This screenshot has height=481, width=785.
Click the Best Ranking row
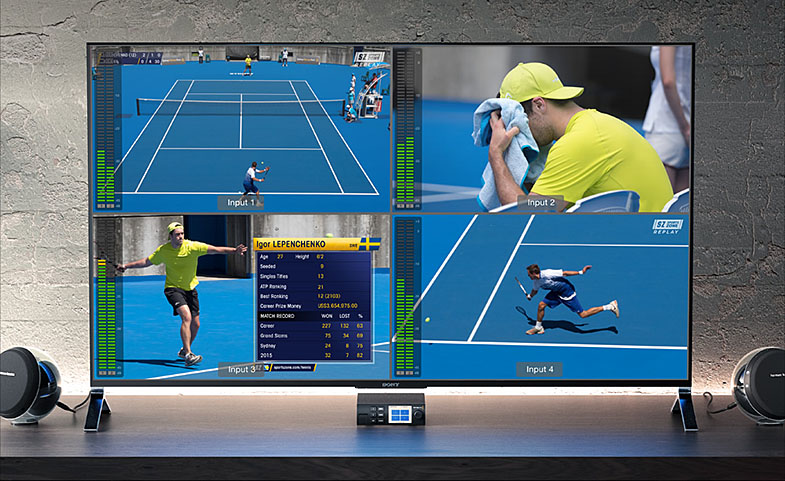pyautogui.click(x=314, y=296)
